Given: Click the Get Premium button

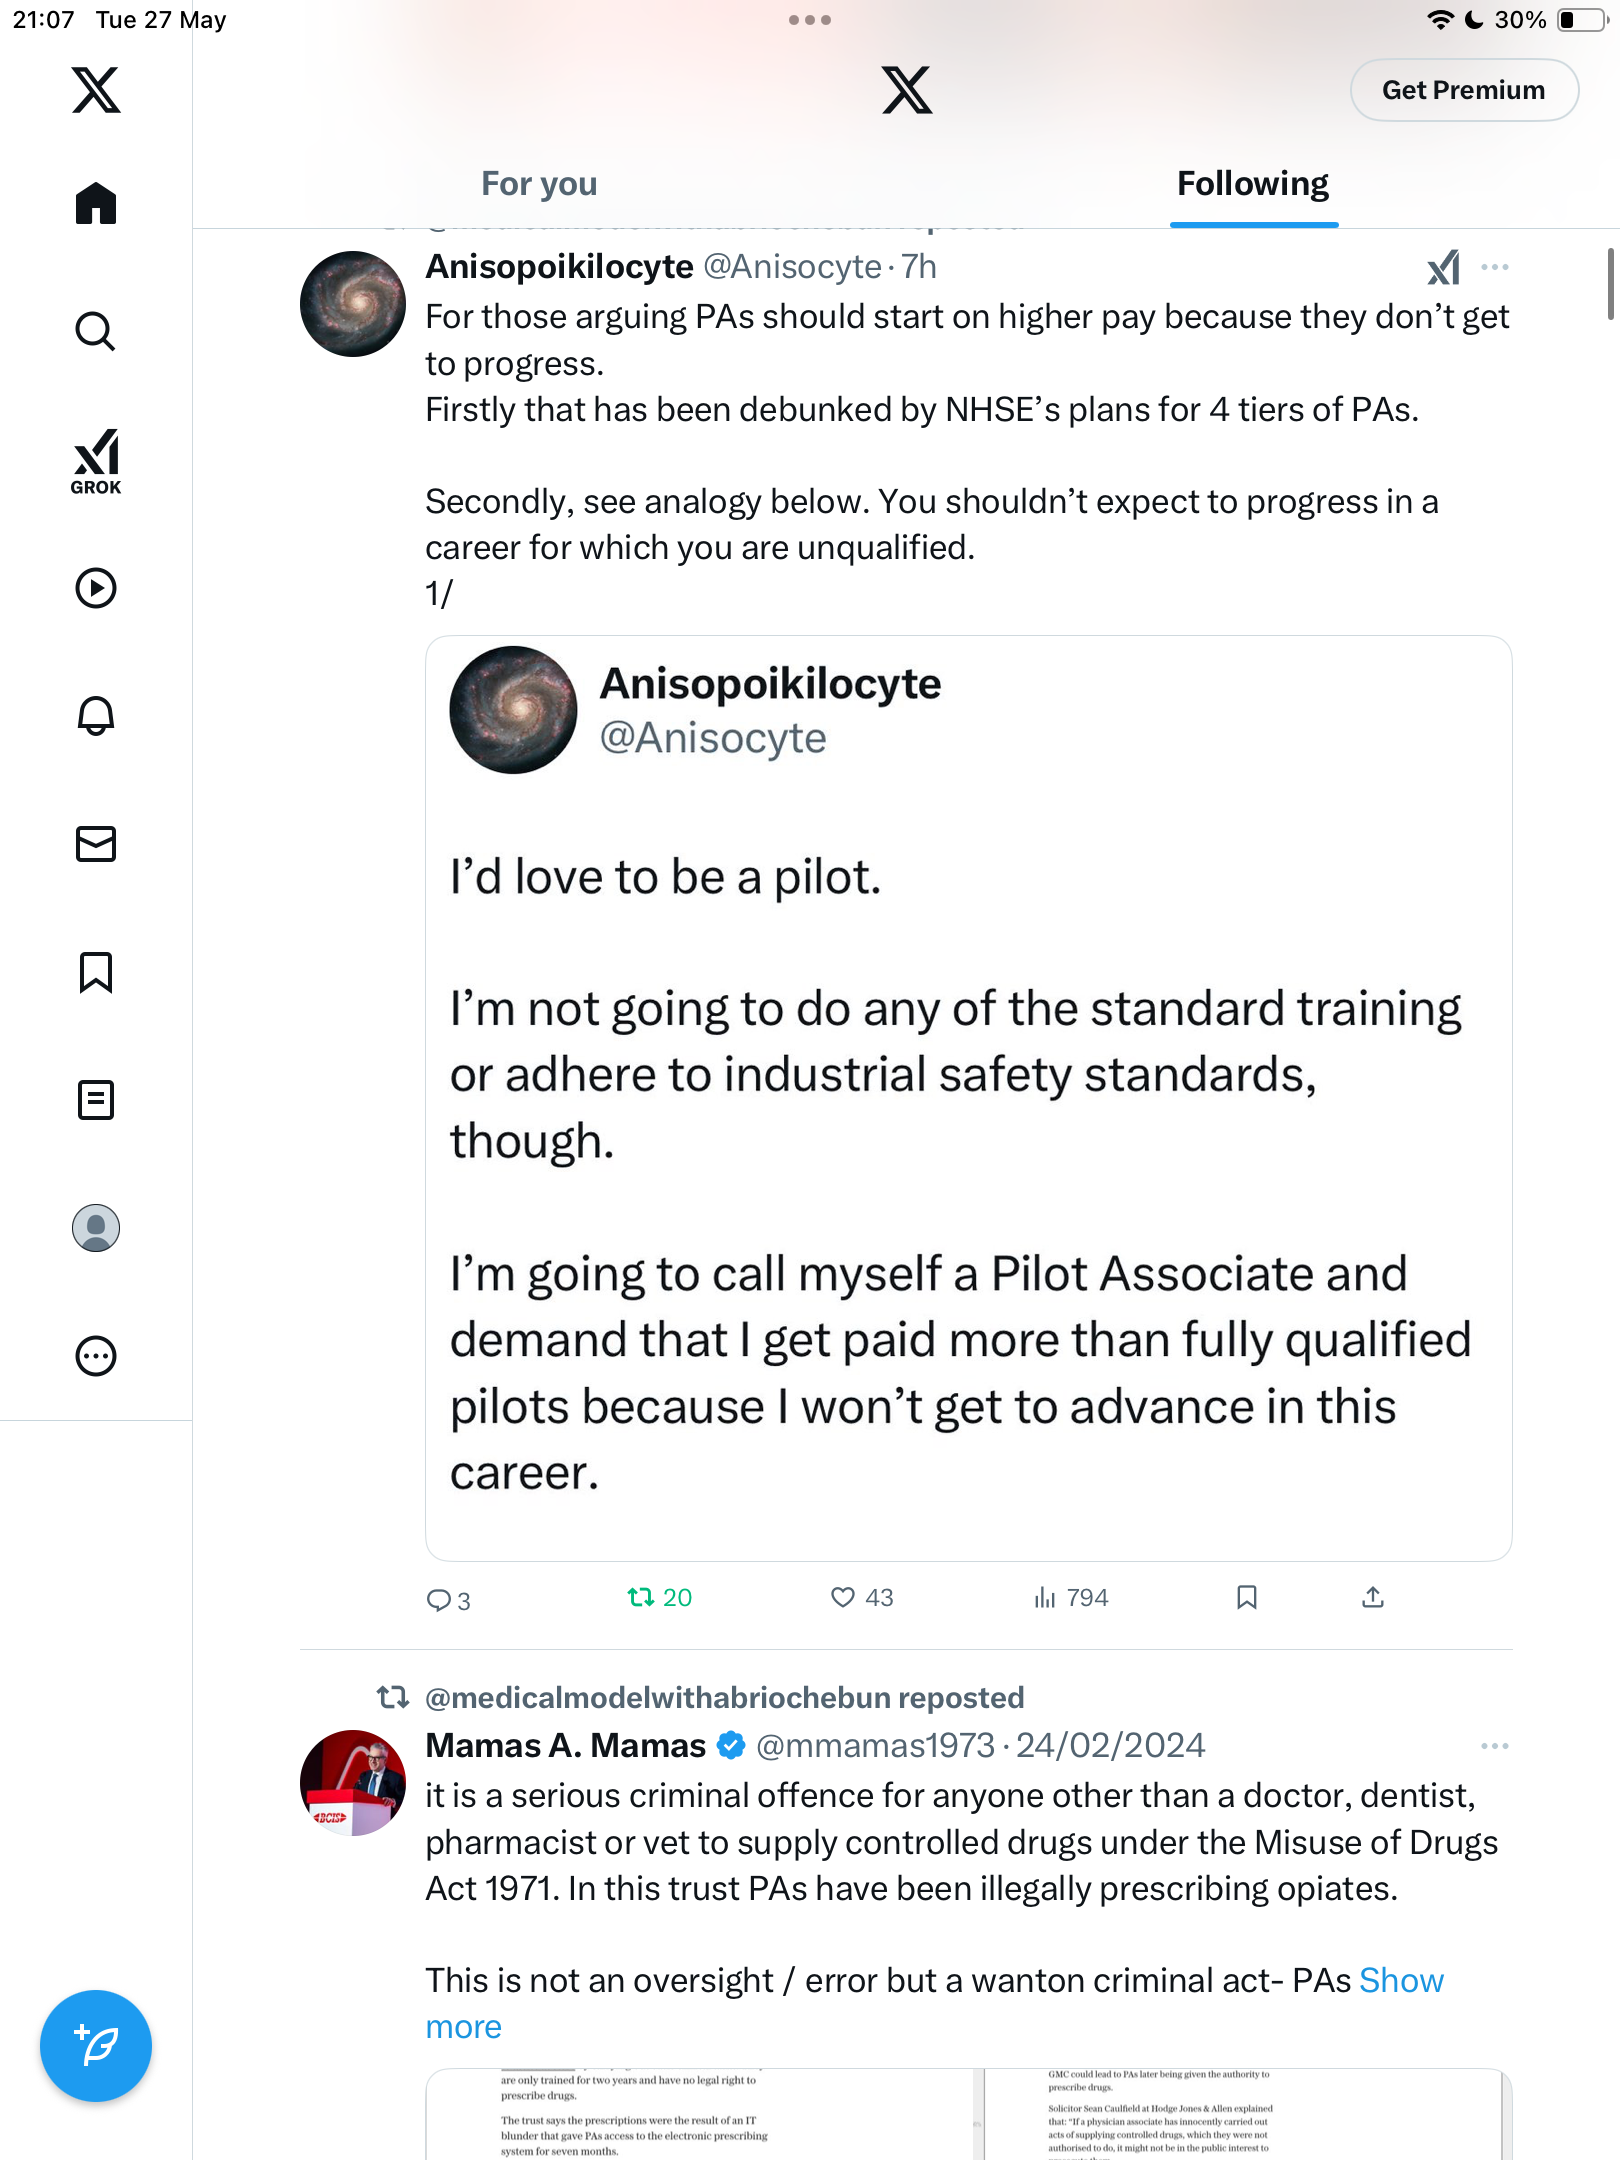Looking at the screenshot, I should (1464, 90).
